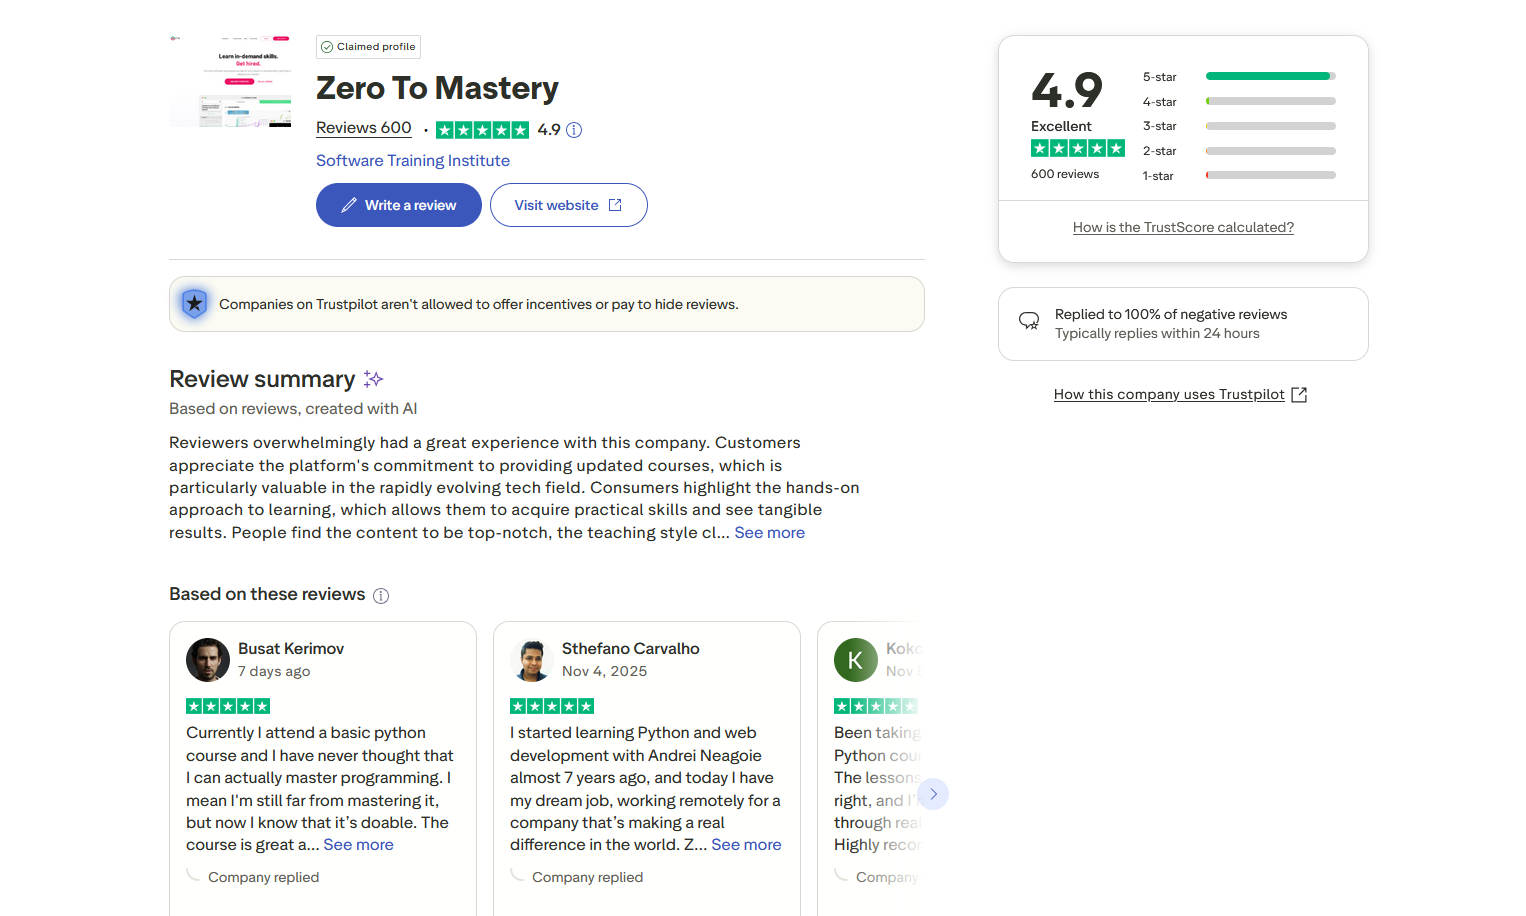This screenshot has width=1526, height=916.
Task: Advance the review carousel with the next arrow
Action: tap(933, 794)
